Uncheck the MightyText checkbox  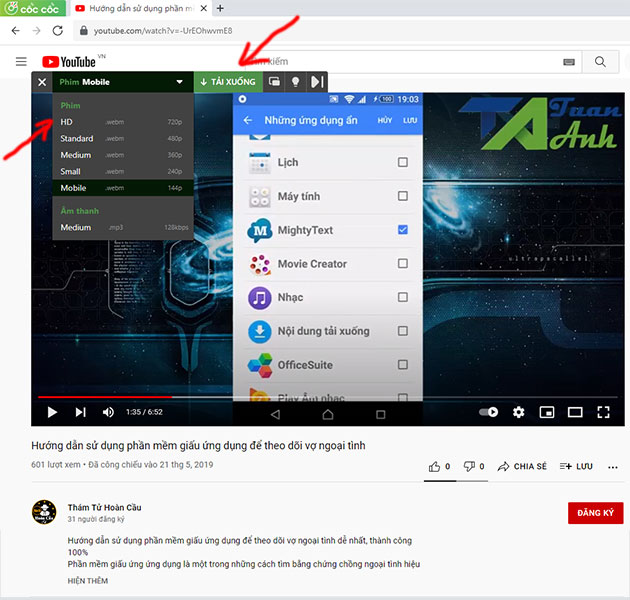click(403, 229)
